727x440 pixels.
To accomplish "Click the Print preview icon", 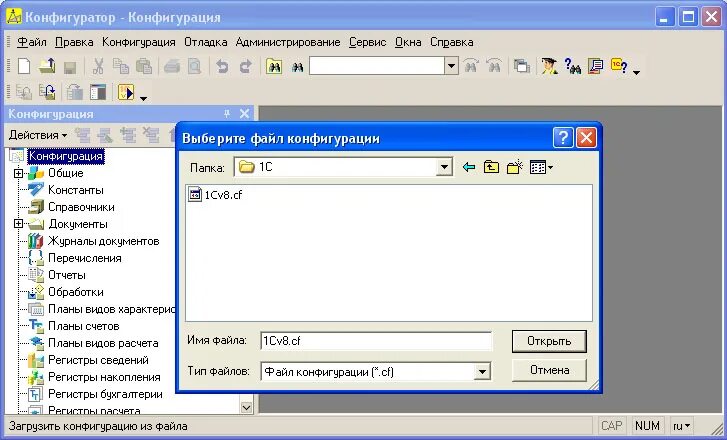I will (x=195, y=67).
